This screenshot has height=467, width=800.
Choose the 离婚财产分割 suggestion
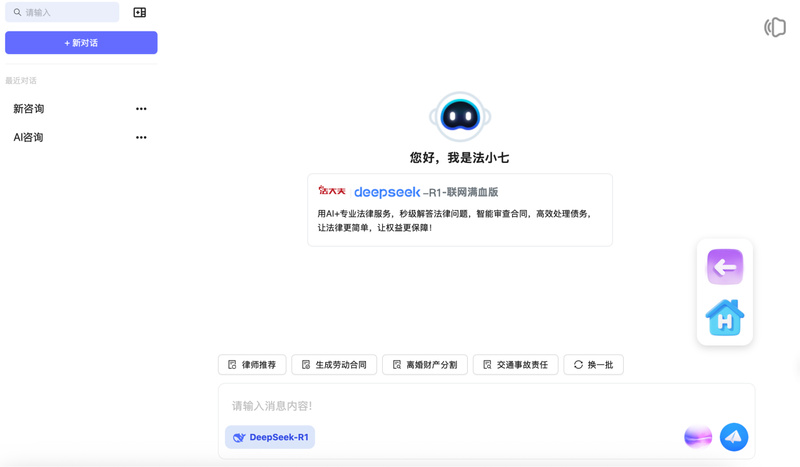point(425,364)
